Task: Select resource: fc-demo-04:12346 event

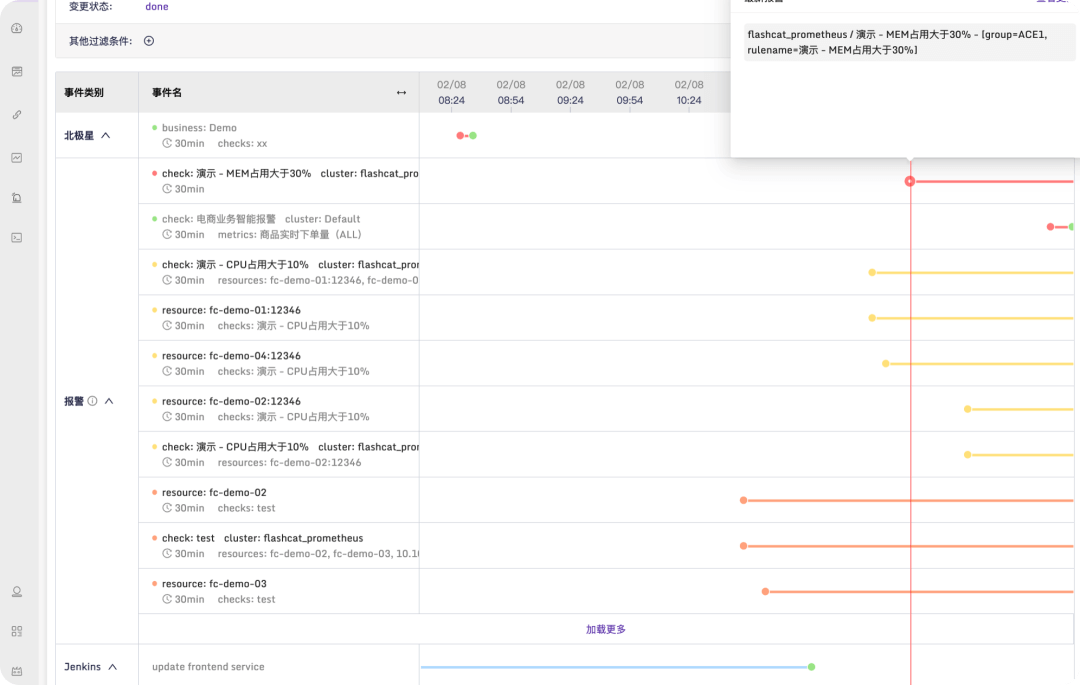Action: tap(279, 363)
